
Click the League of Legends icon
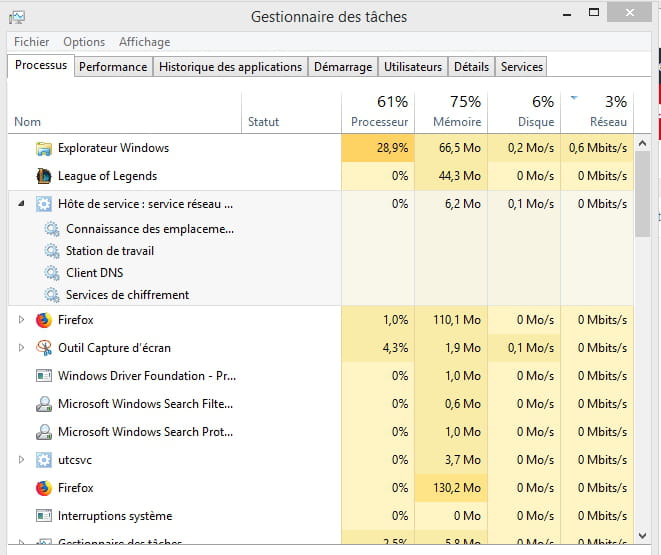pos(44,176)
